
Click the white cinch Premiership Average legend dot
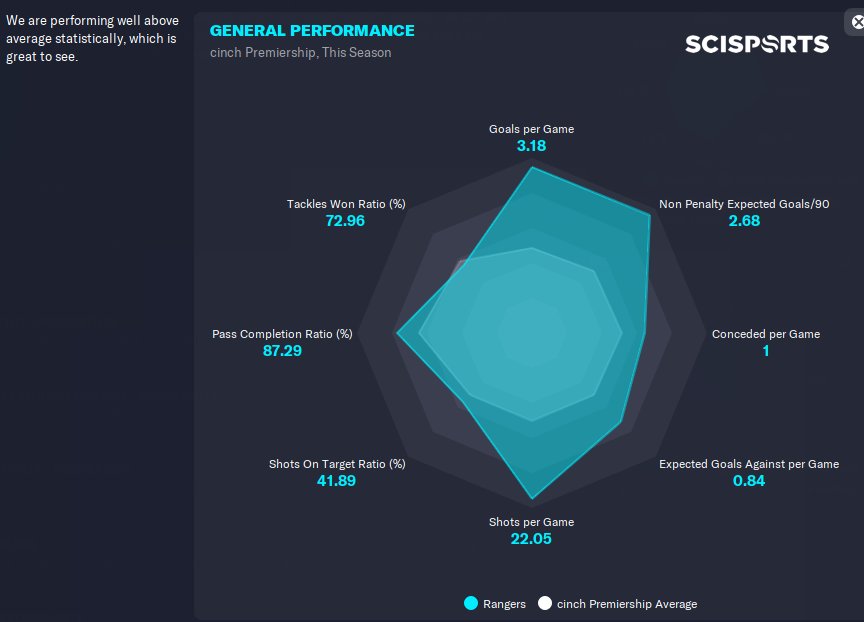click(545, 603)
